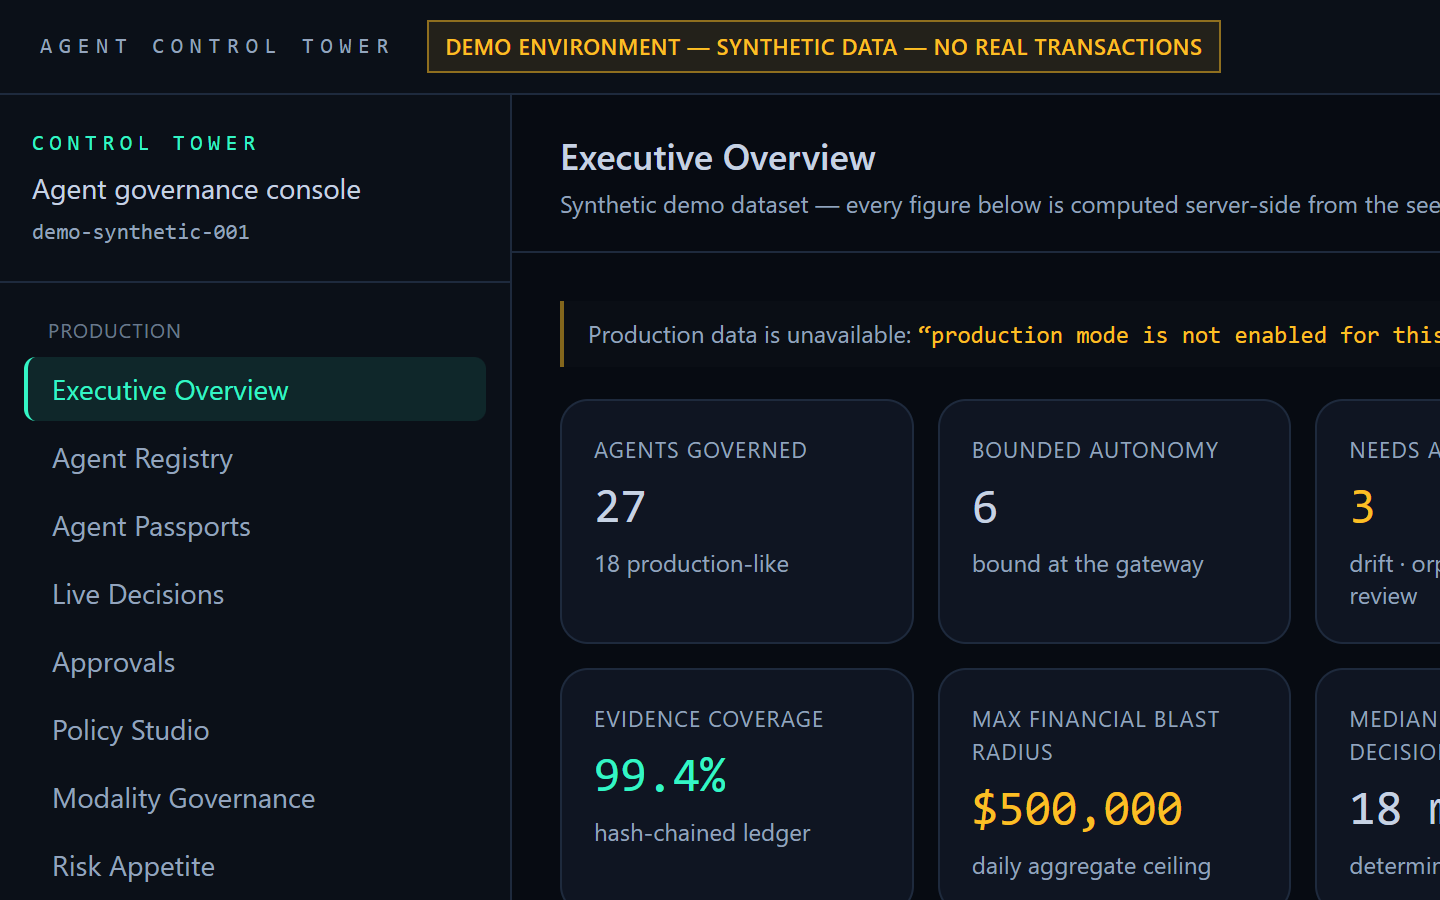Click the BOUNDED AUTONOMY card label
This screenshot has width=1440, height=900.
[1095, 450]
